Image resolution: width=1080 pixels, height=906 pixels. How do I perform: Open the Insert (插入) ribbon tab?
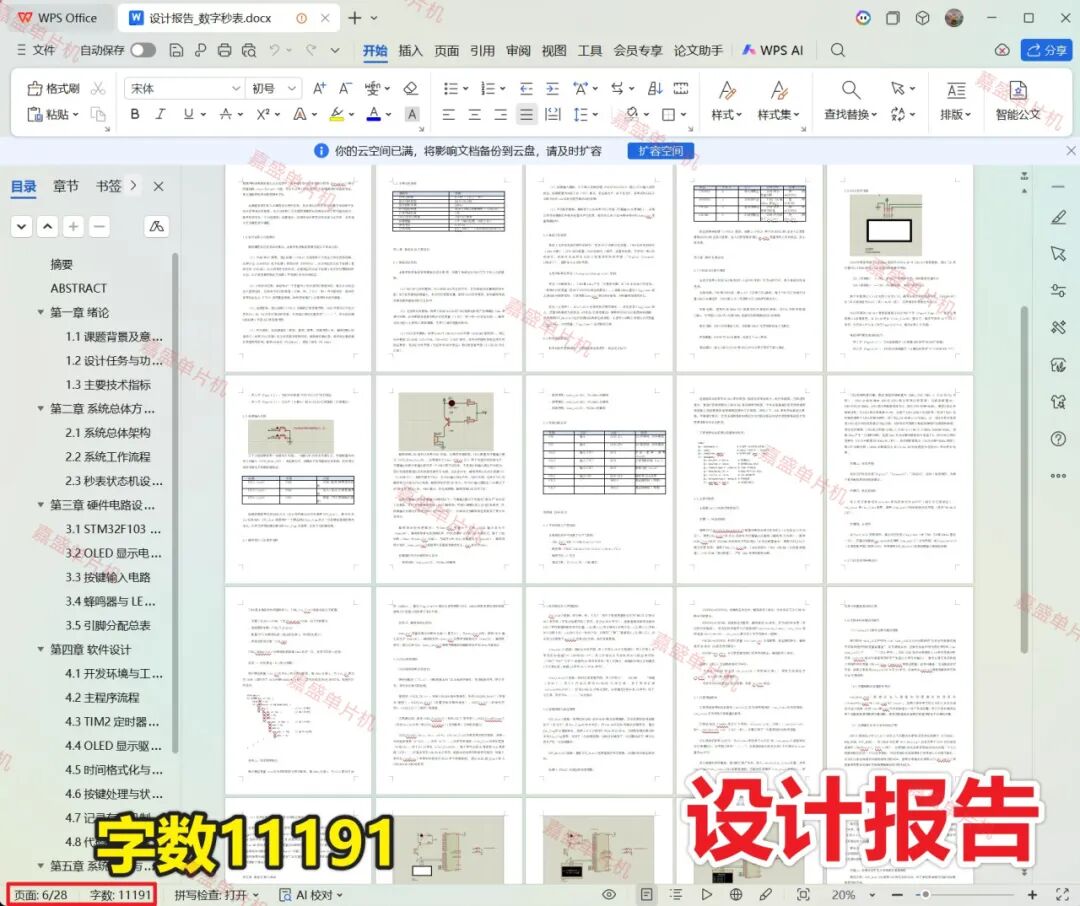[411, 50]
